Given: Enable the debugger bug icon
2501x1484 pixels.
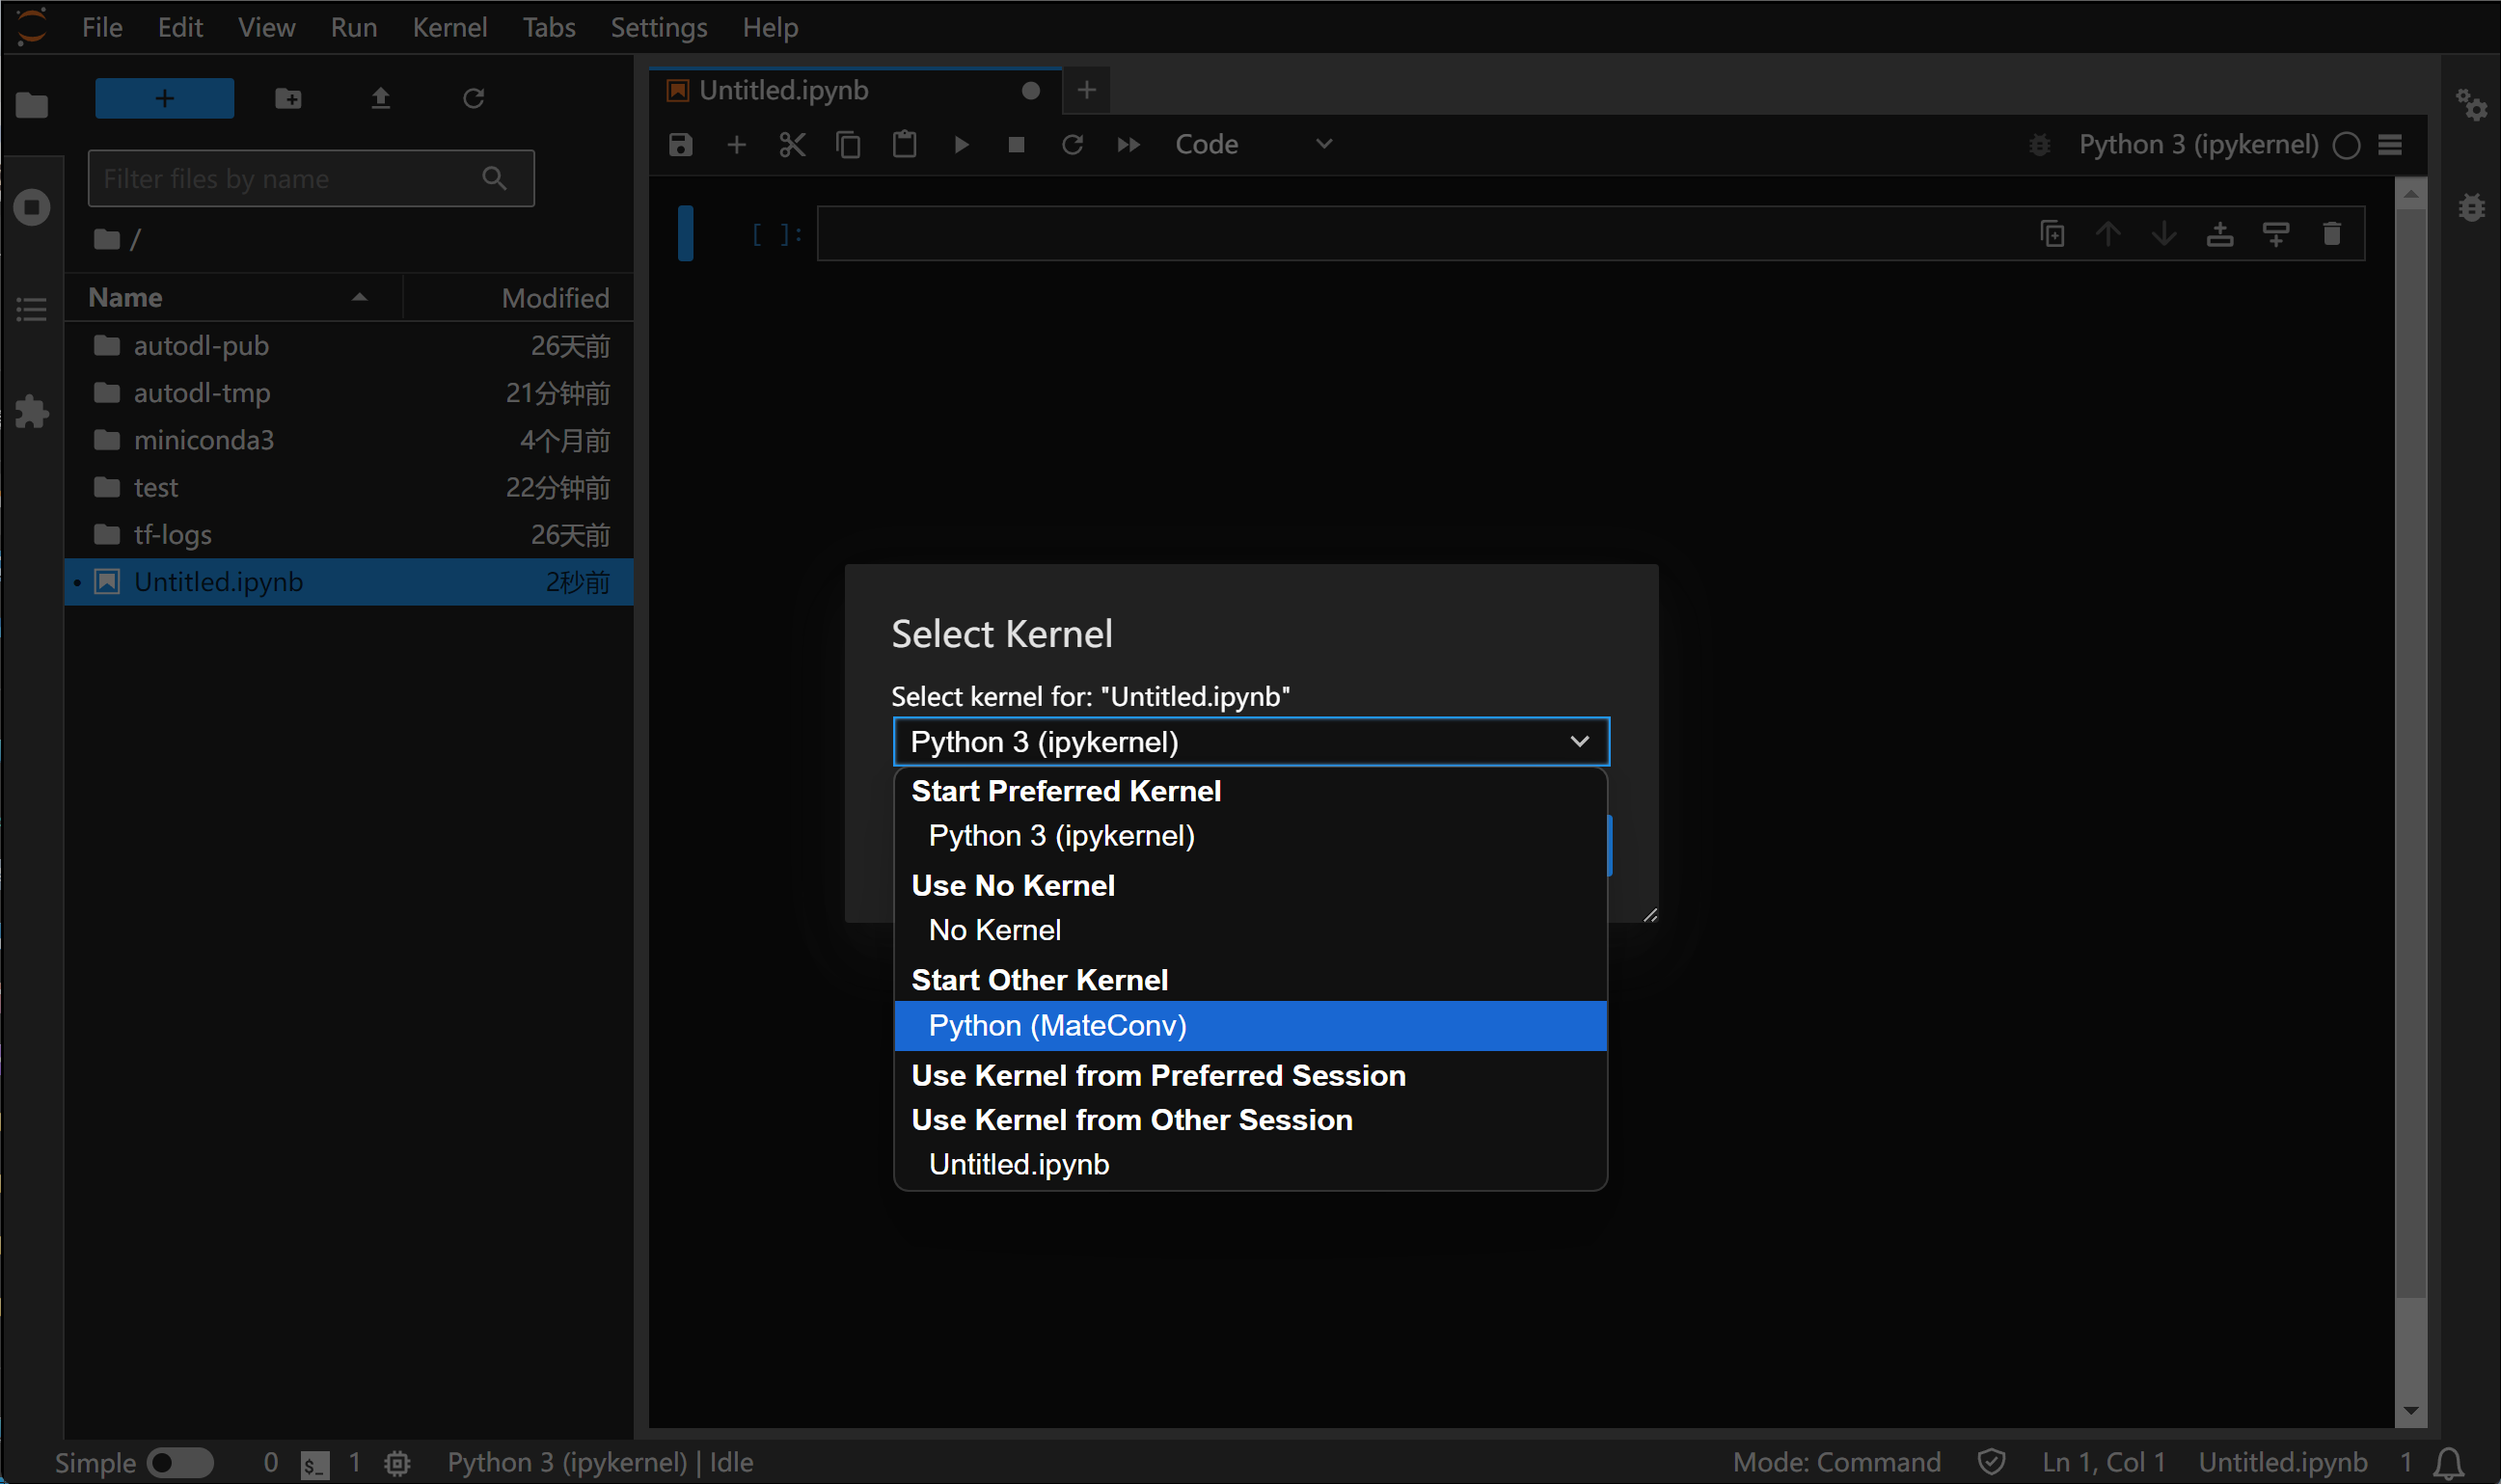Looking at the screenshot, I should (x=2040, y=144).
